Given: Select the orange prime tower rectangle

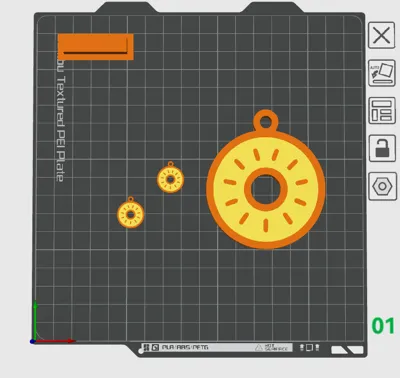Looking at the screenshot, I should click(x=96, y=47).
